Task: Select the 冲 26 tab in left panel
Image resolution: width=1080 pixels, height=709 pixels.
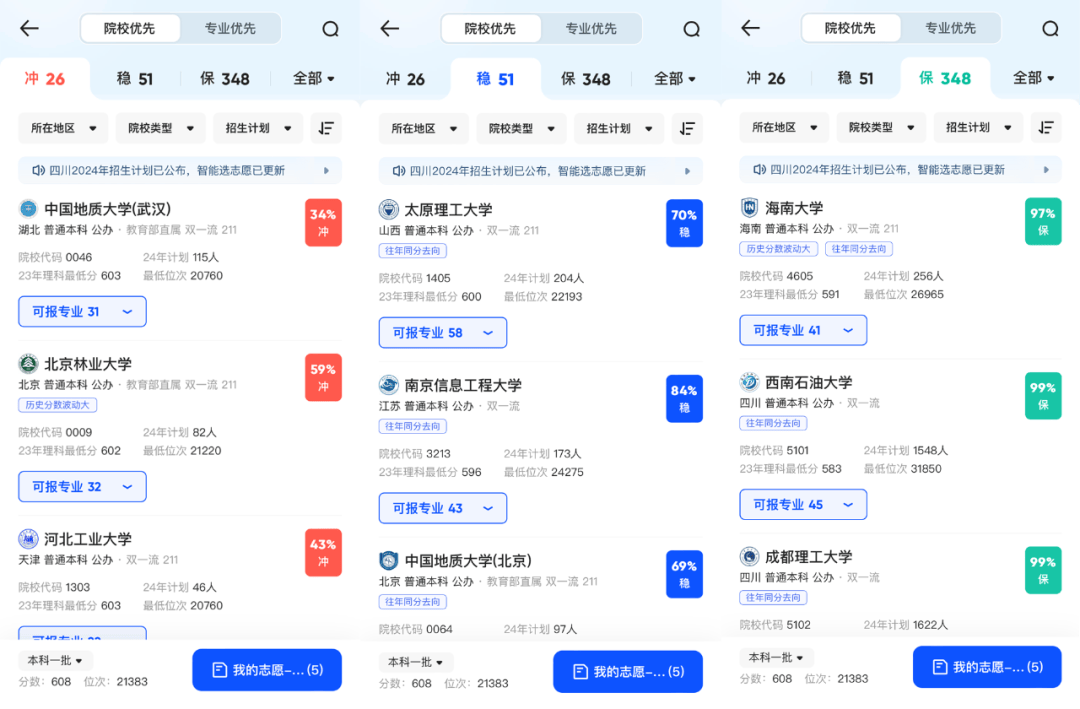Action: [x=45, y=79]
